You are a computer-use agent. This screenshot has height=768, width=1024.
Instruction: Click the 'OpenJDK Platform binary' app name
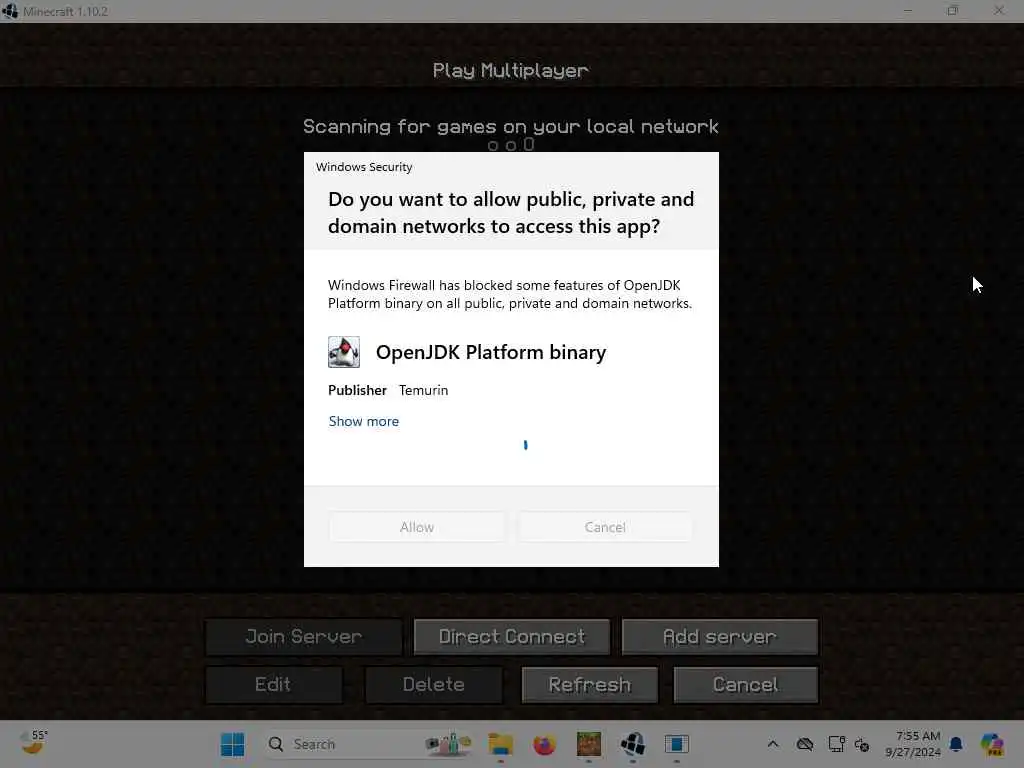pos(491,353)
